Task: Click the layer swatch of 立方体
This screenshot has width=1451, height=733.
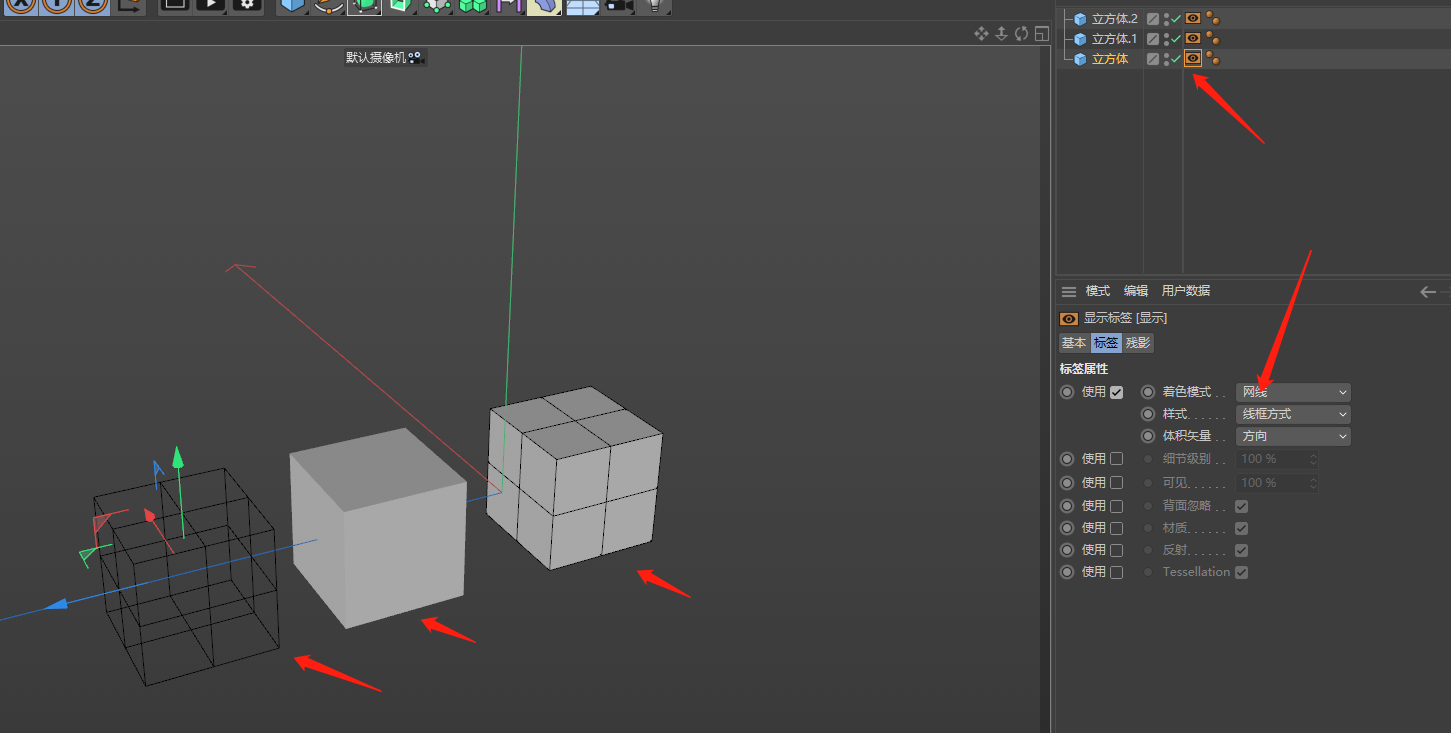Action: pos(1153,58)
